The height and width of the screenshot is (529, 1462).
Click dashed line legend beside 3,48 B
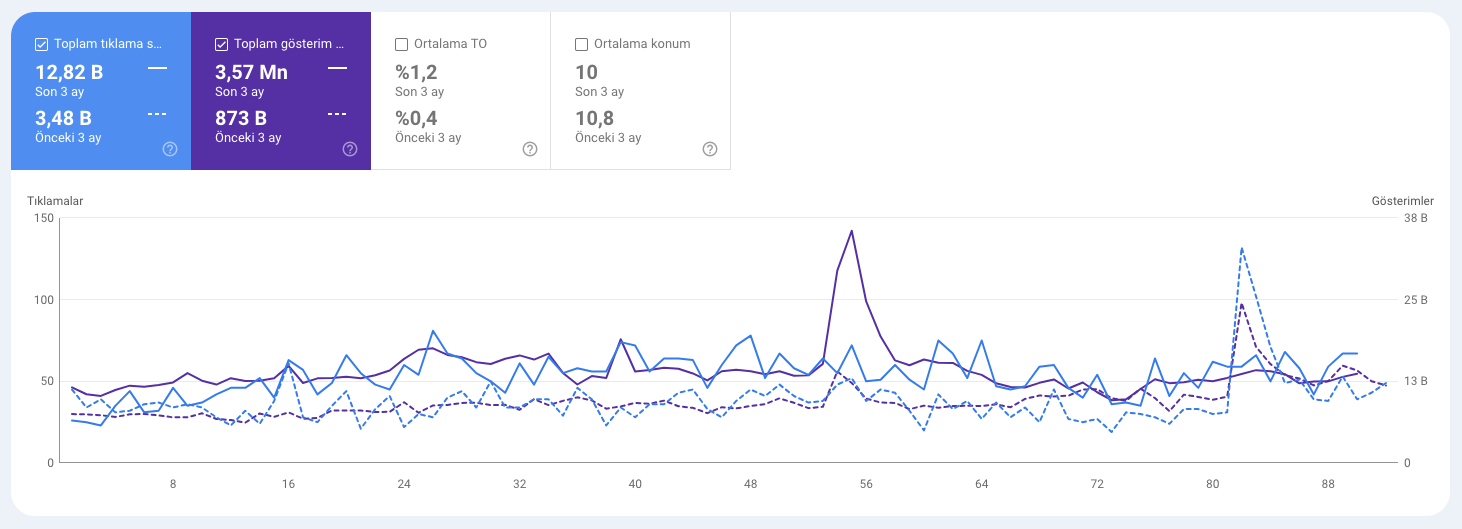tap(157, 114)
